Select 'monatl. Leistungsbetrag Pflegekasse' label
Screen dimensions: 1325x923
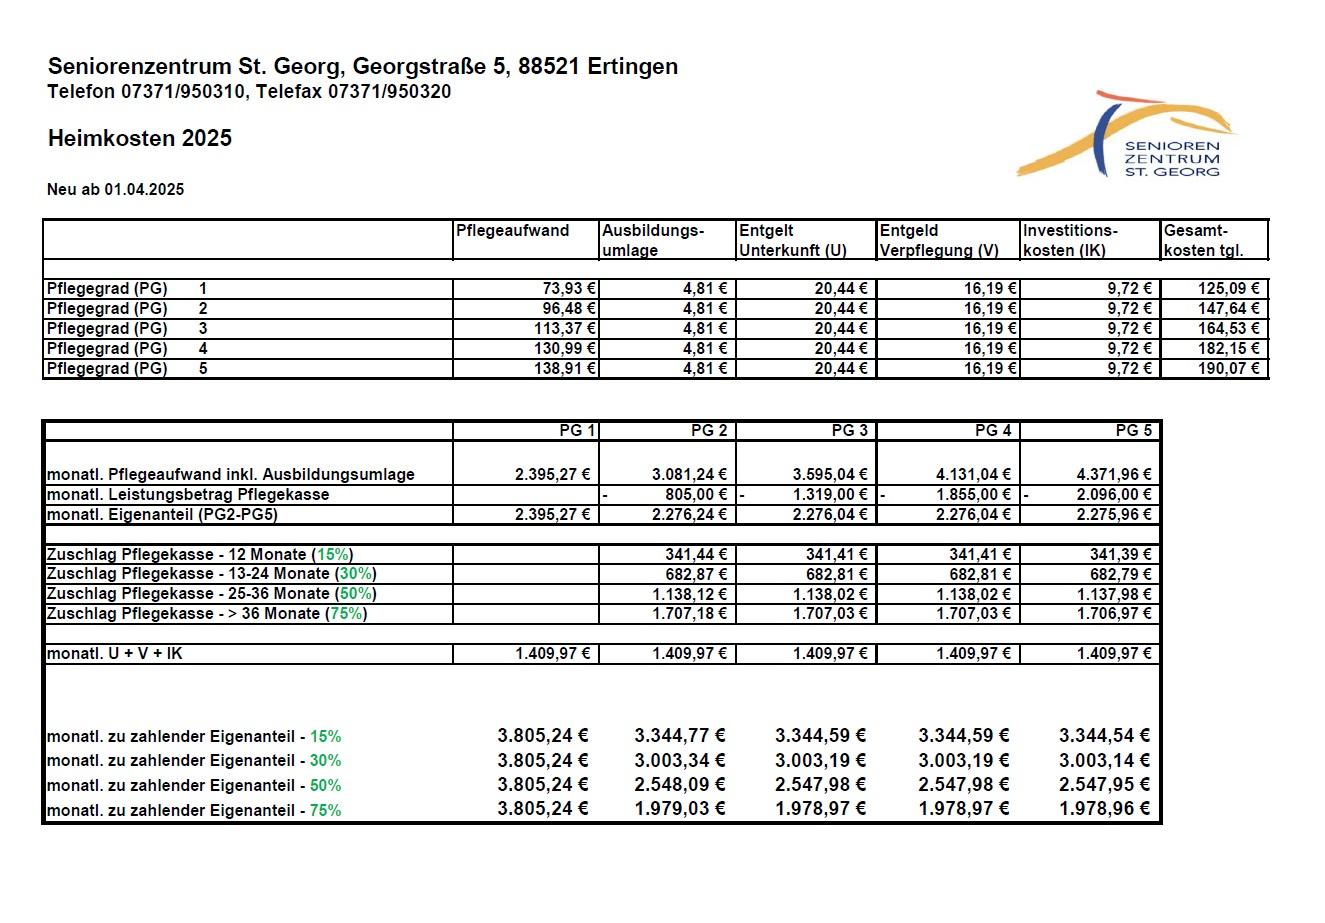pos(188,495)
